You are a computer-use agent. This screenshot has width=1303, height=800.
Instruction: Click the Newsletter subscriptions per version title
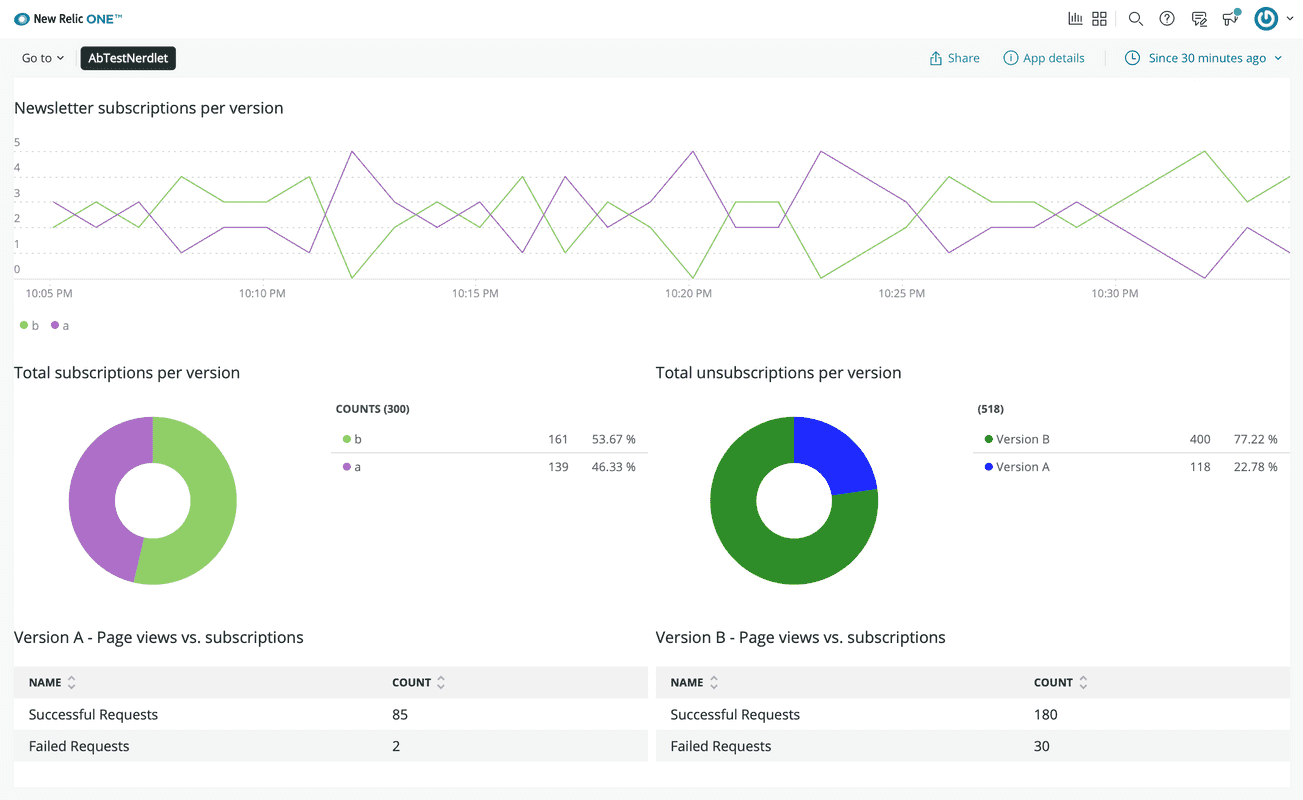(149, 108)
